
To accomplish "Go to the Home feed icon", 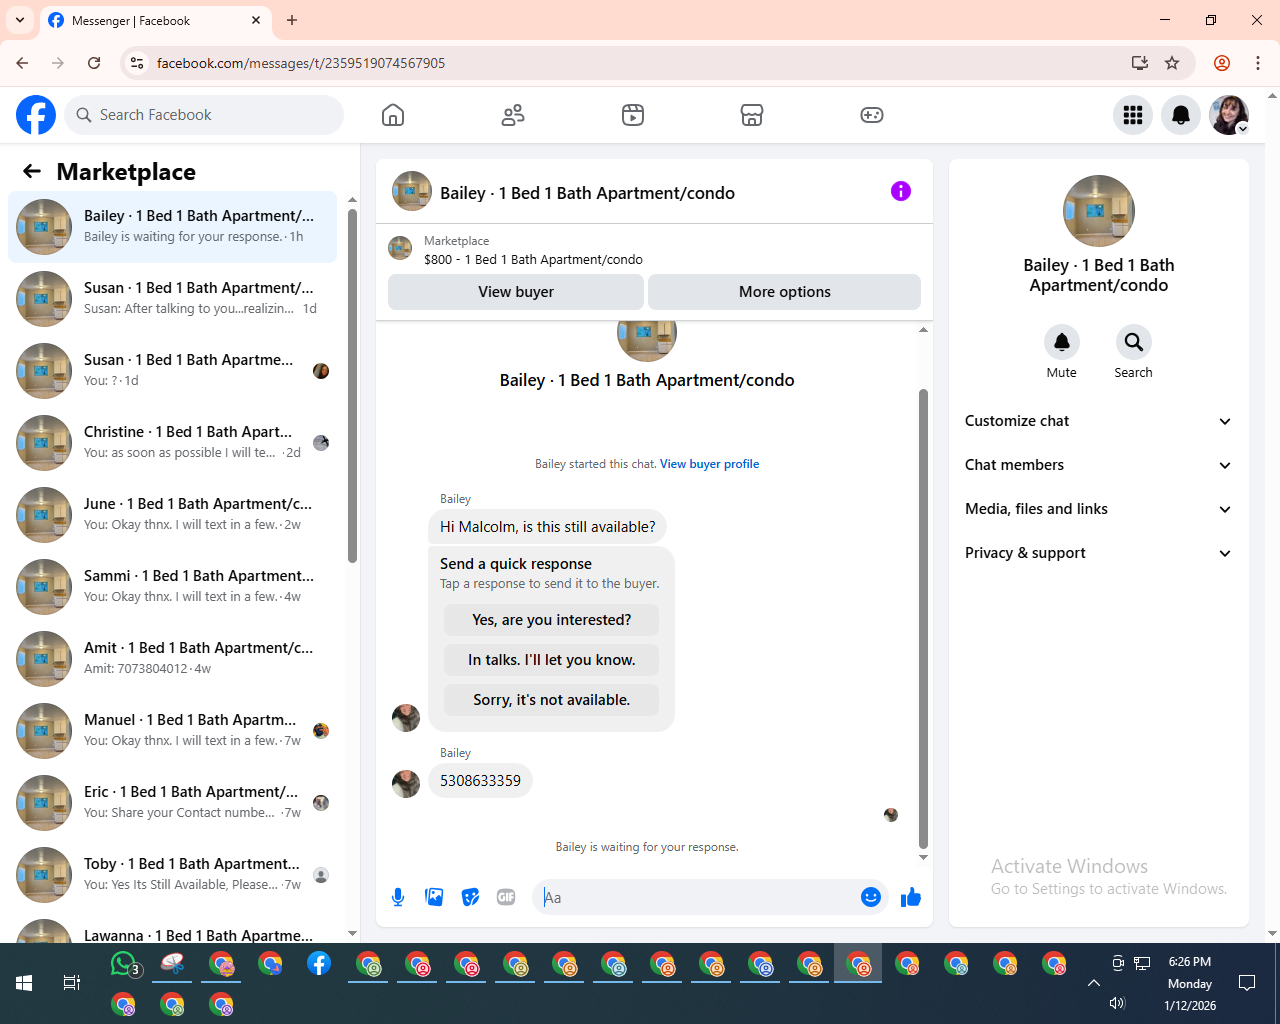I will [x=393, y=115].
